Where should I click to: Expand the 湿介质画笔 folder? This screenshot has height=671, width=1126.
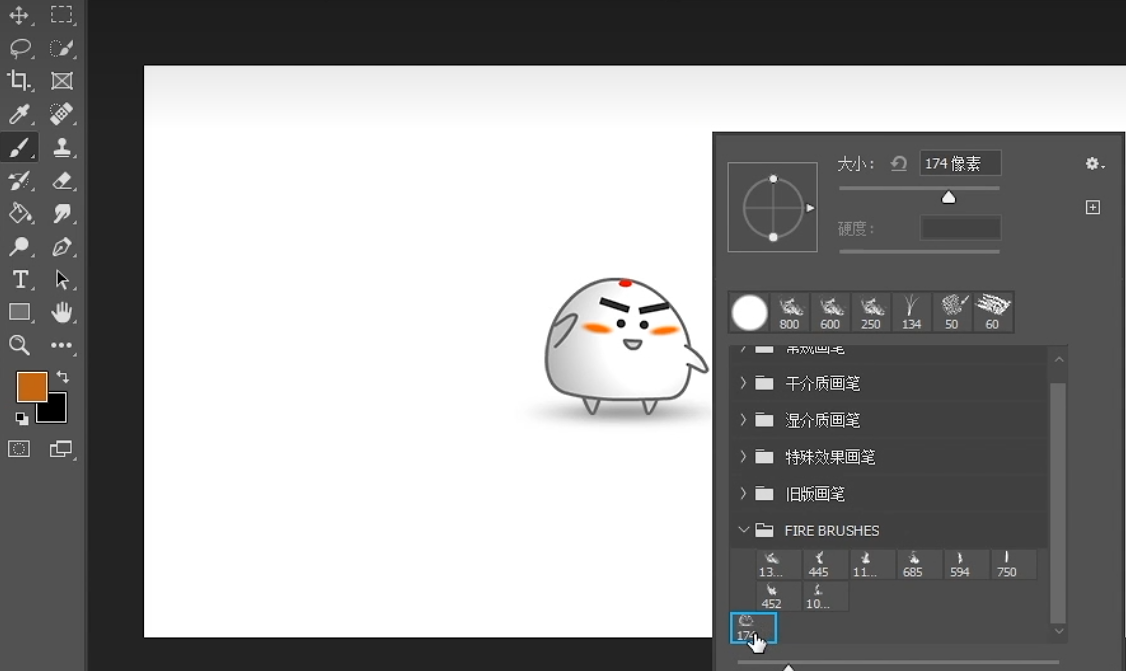coord(743,420)
